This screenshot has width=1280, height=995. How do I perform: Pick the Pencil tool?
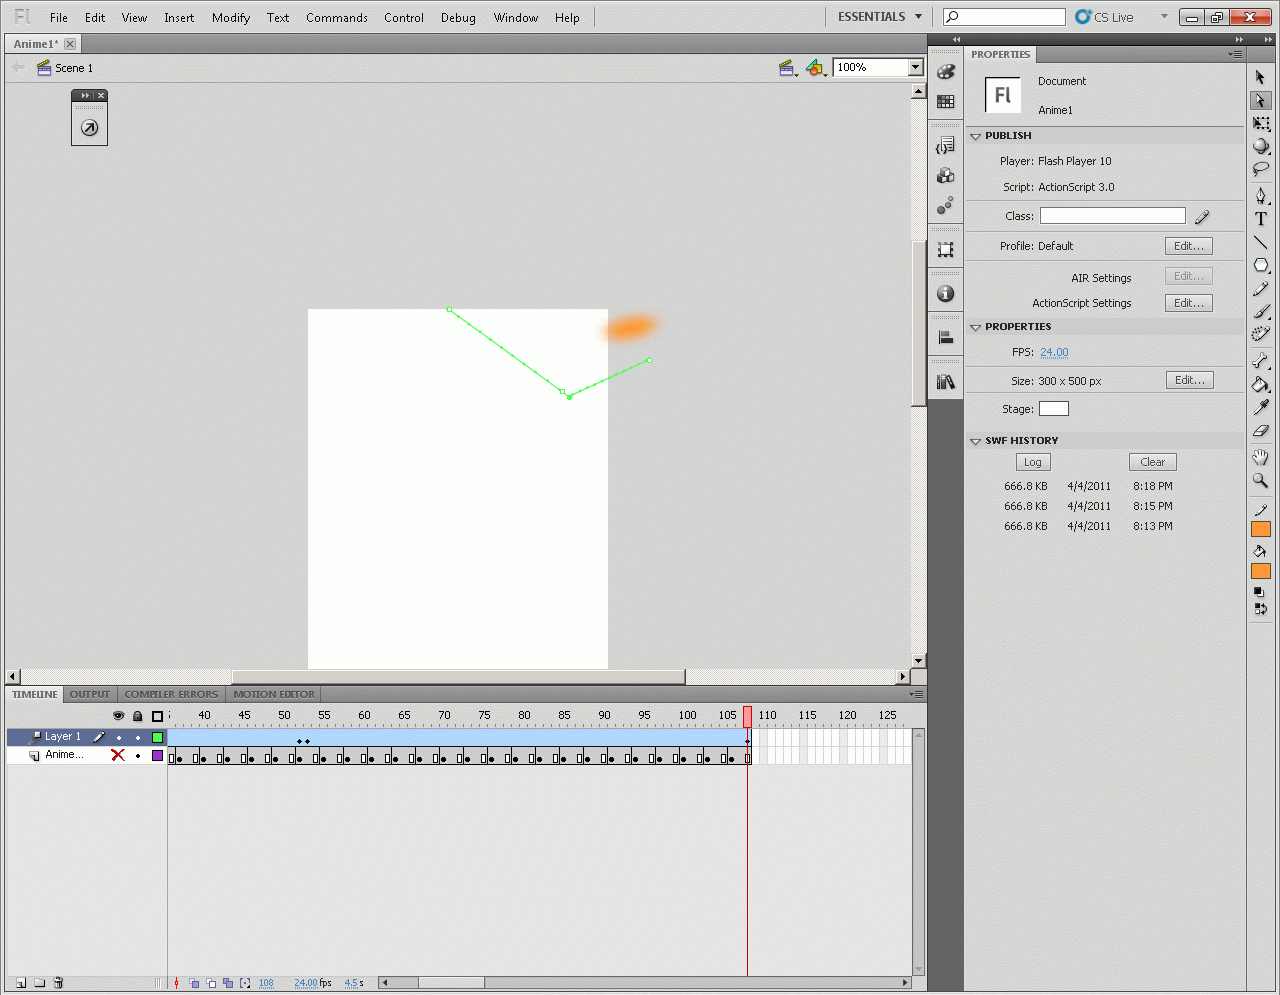[1260, 288]
